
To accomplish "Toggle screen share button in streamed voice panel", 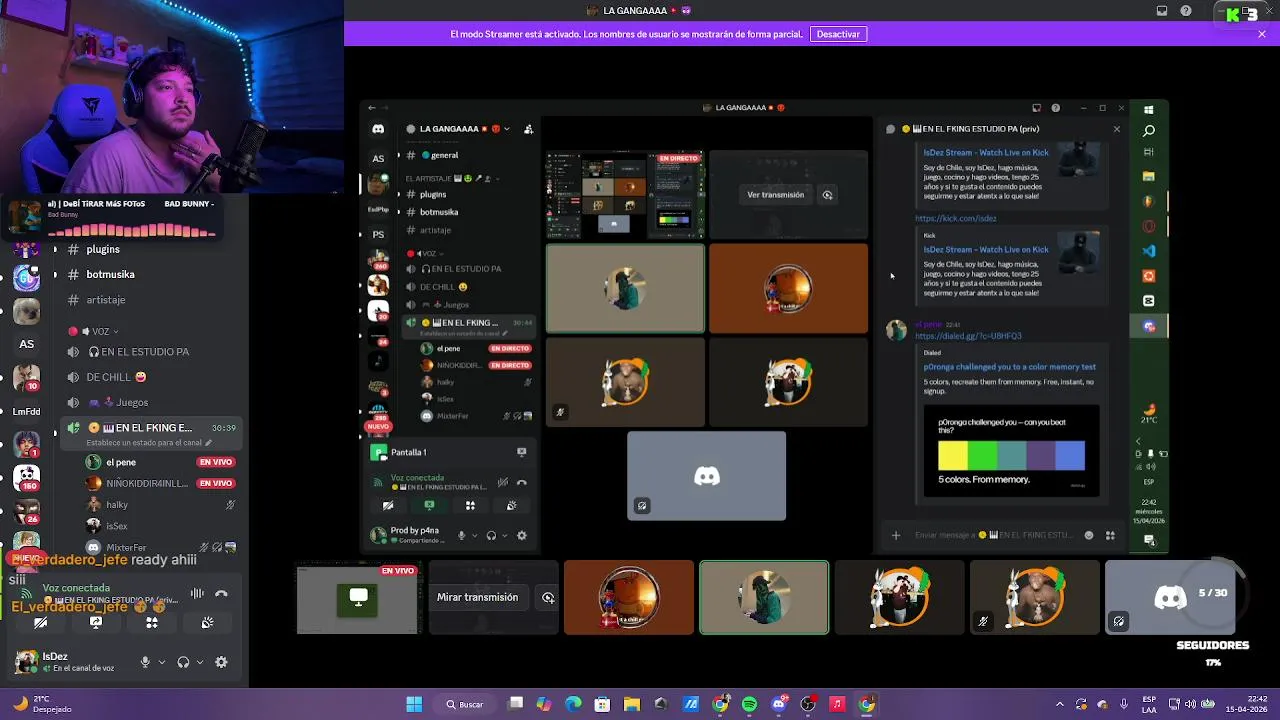I will click(x=429, y=506).
